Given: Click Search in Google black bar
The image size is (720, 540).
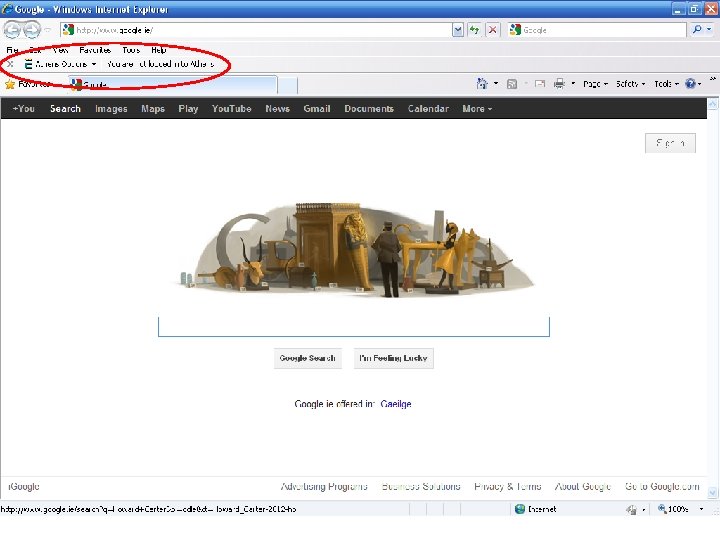Looking at the screenshot, I should (x=65, y=109).
